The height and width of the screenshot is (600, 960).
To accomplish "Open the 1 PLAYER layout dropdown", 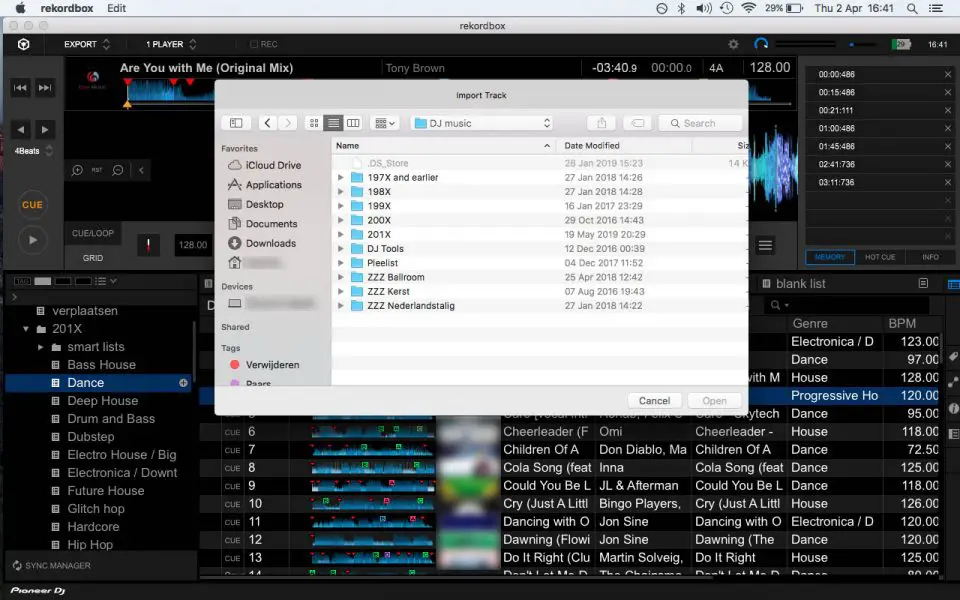I will click(171, 44).
